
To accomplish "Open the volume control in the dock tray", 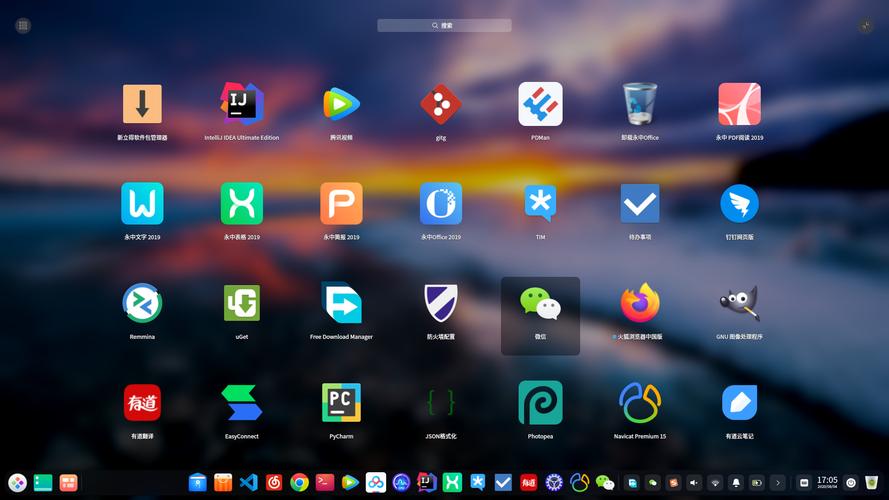I will coord(693,483).
